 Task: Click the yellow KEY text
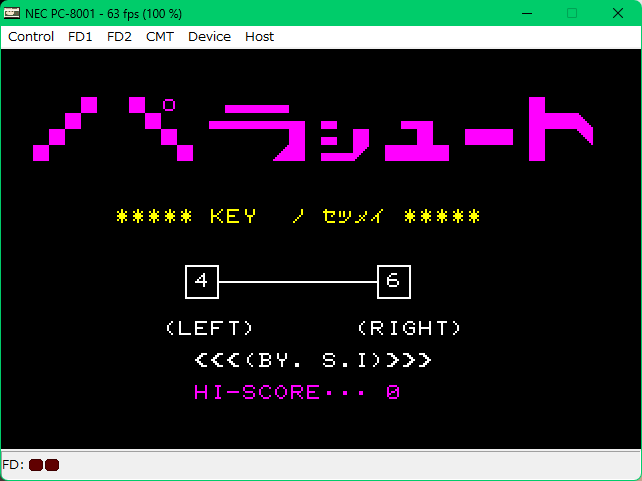tap(233, 216)
